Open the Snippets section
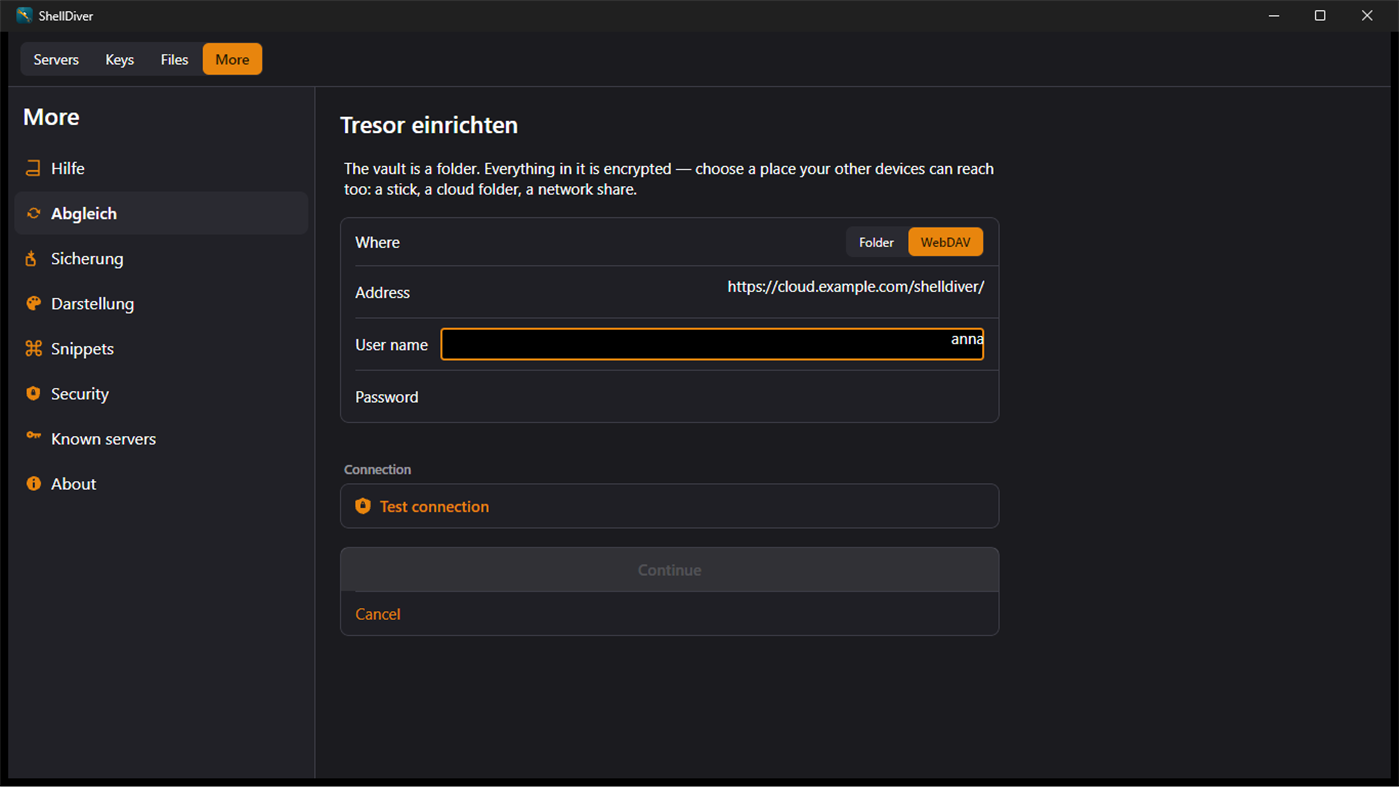The width and height of the screenshot is (1399, 787). tap(161, 348)
